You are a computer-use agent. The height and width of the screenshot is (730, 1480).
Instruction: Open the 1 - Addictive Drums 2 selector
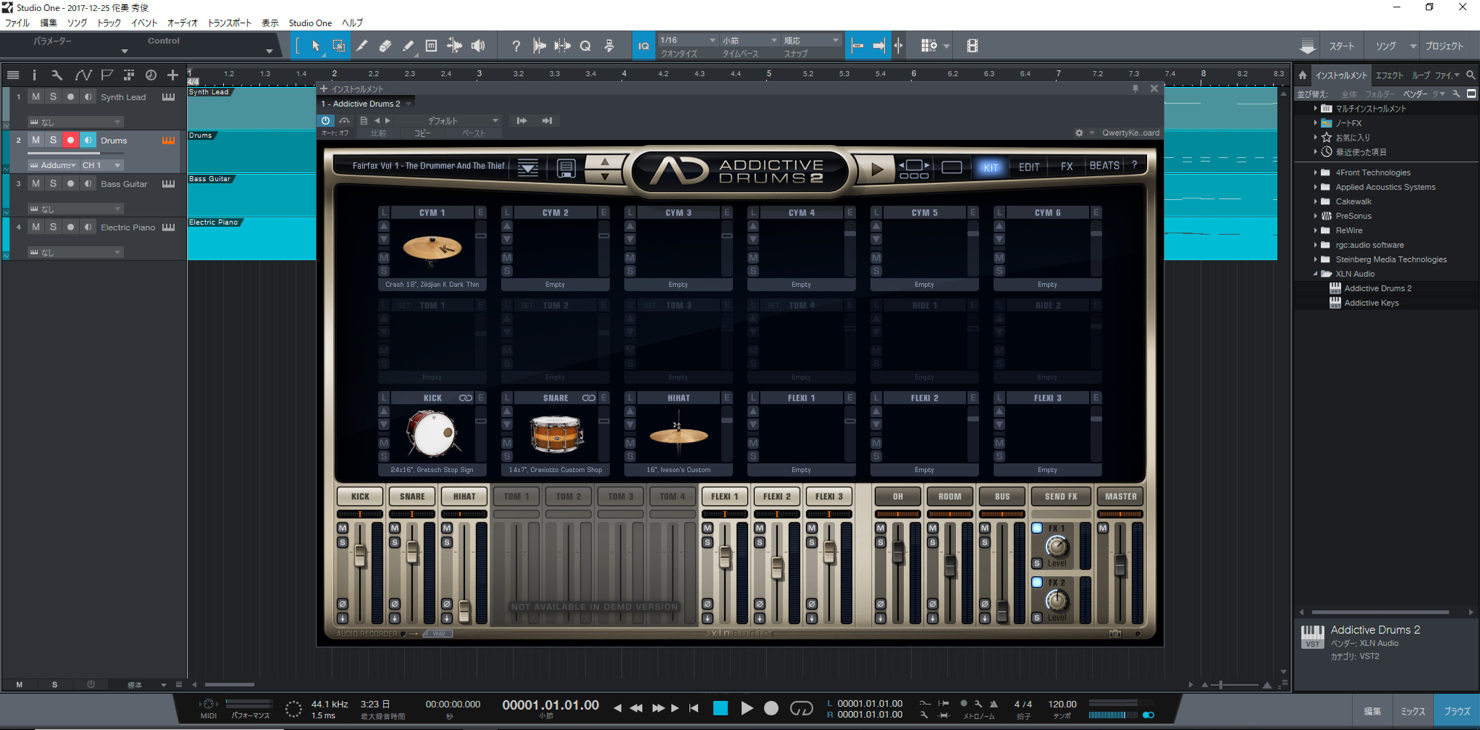(365, 104)
